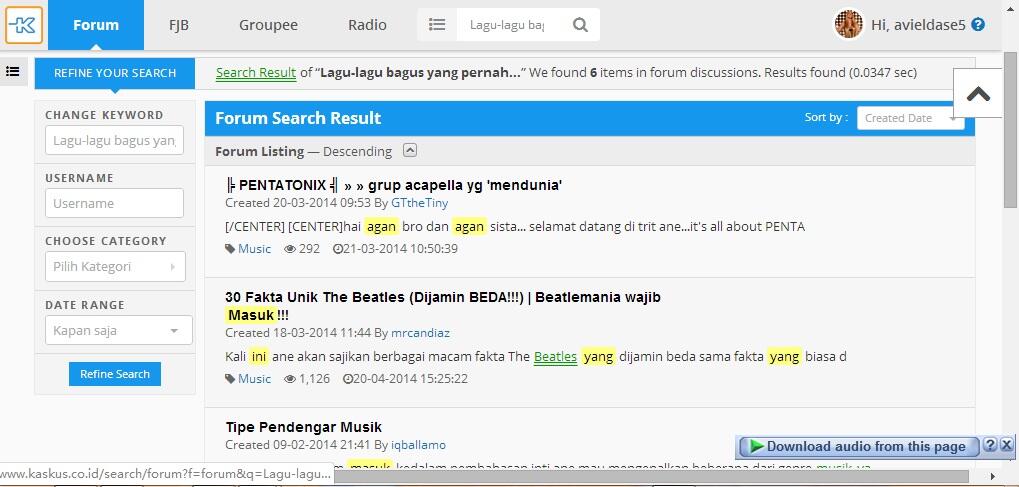
Task: Click the clock icon next to 21-03-2014 10:50:39
Action: [x=337, y=248]
